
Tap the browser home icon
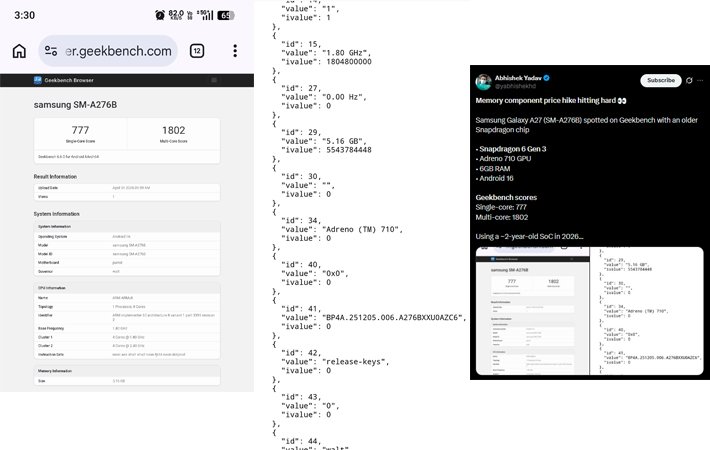tap(19, 51)
